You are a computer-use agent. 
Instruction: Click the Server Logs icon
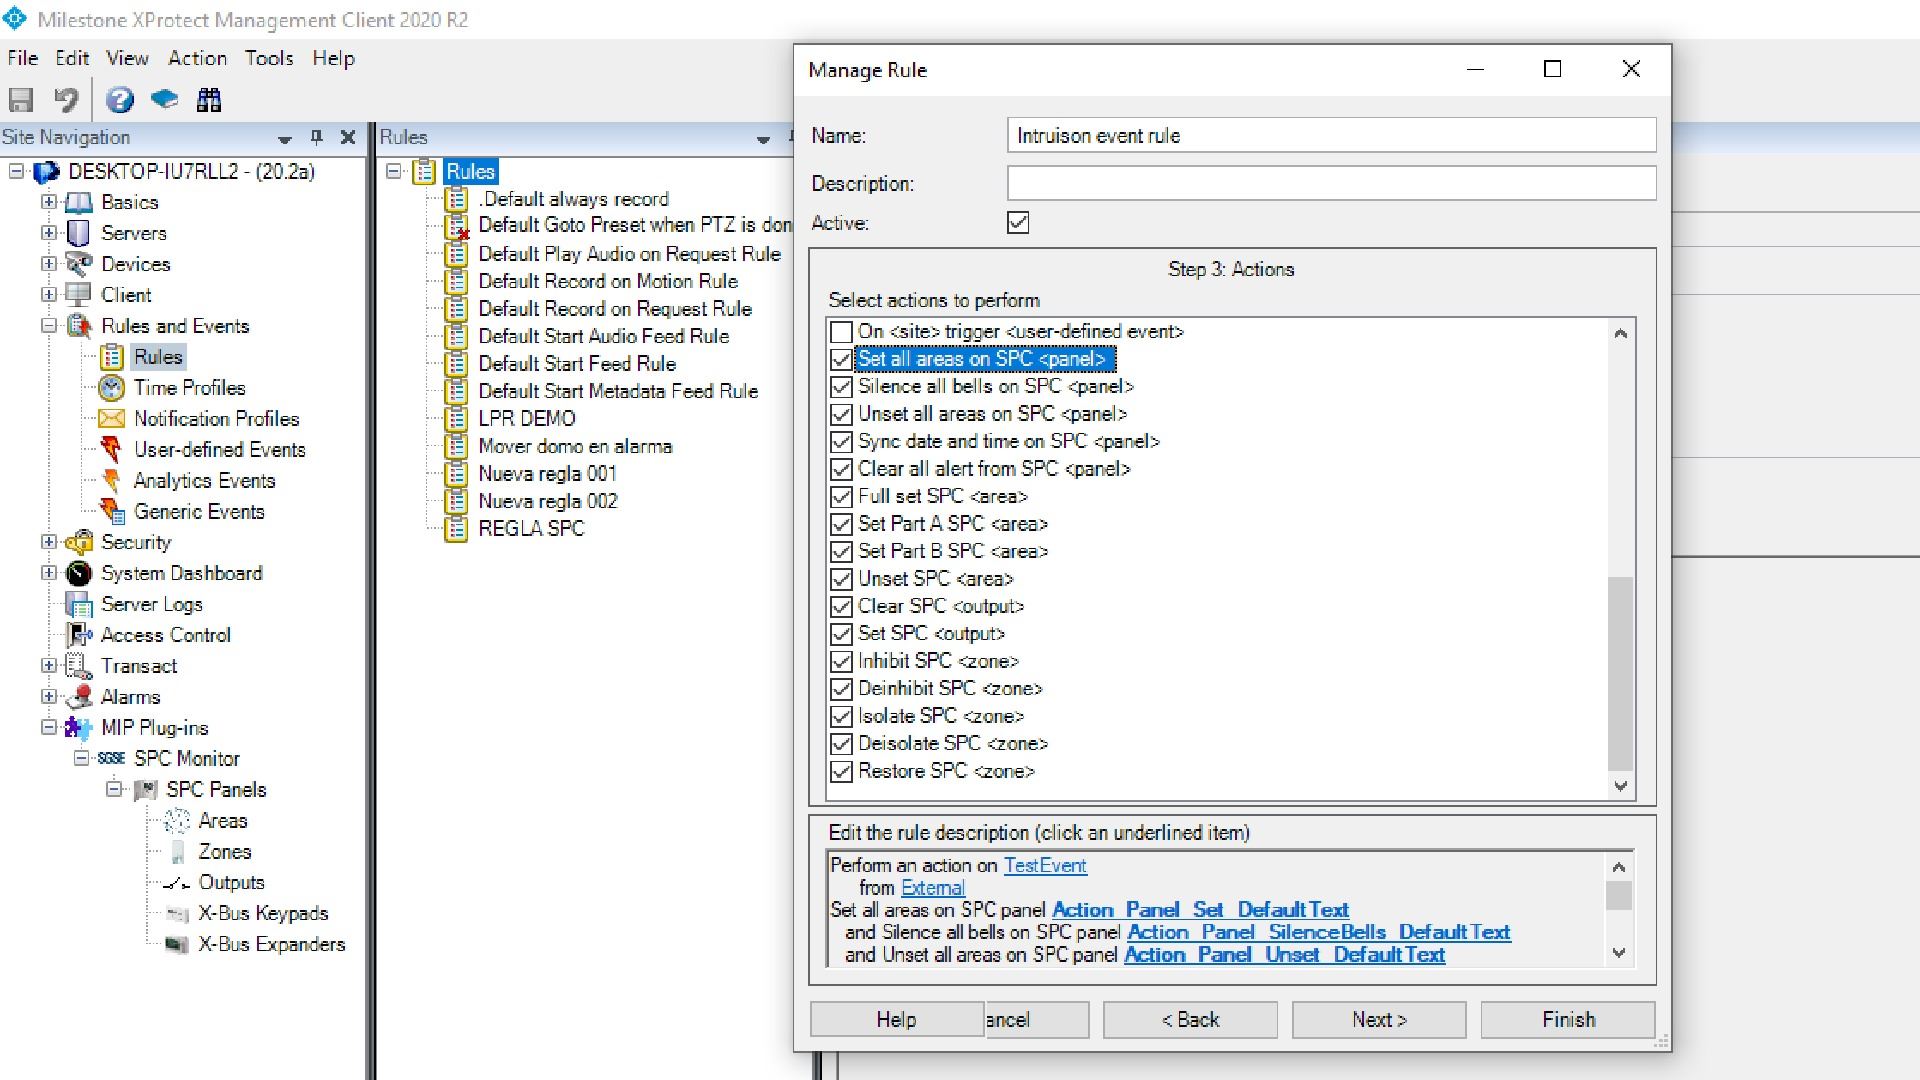(x=79, y=605)
